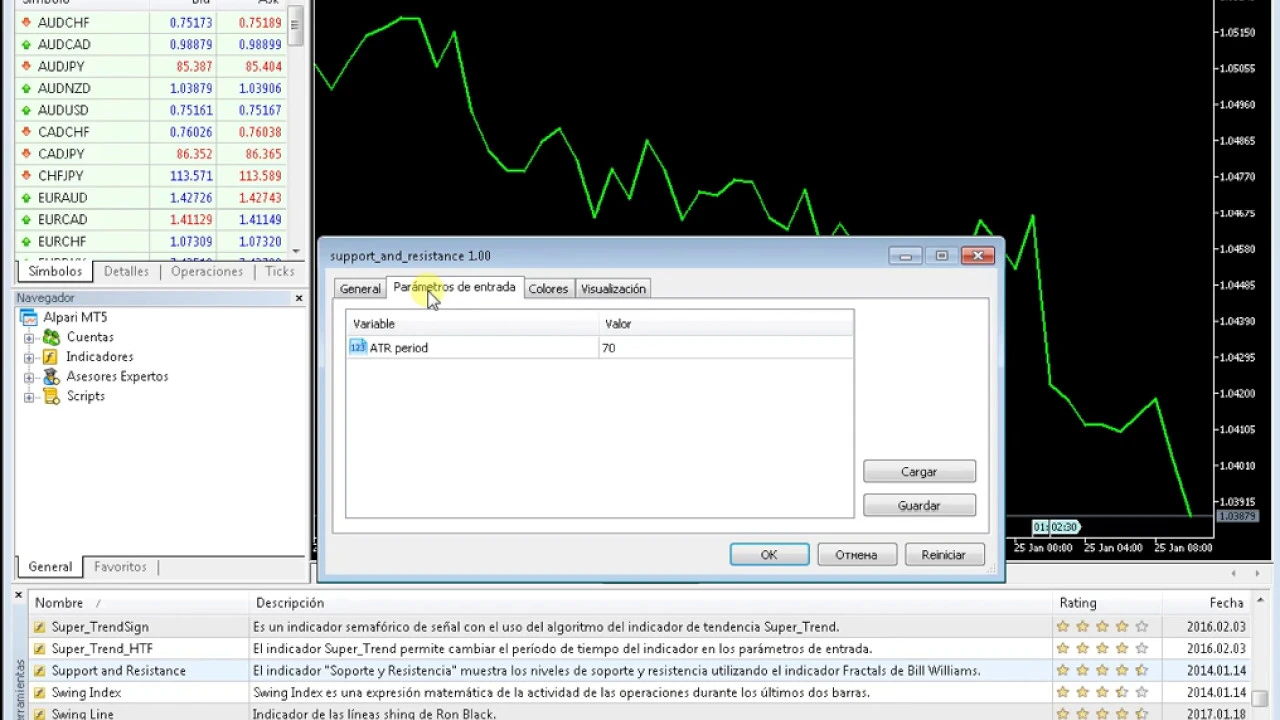This screenshot has width=1280, height=720.
Task: Click the Swing Line indicator icon
Action: point(40,714)
